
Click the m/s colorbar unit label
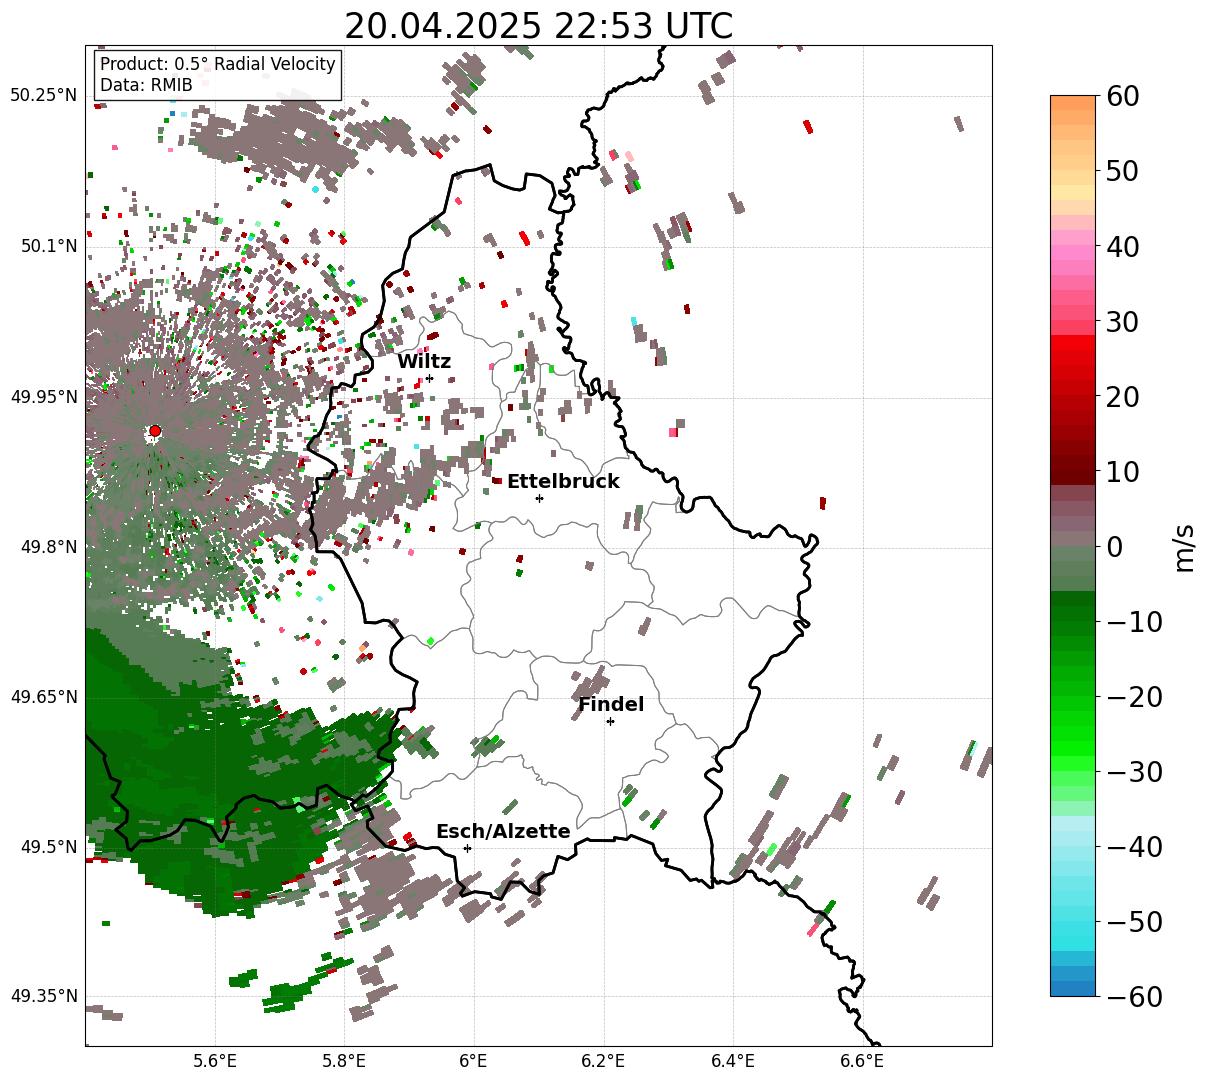click(1186, 546)
